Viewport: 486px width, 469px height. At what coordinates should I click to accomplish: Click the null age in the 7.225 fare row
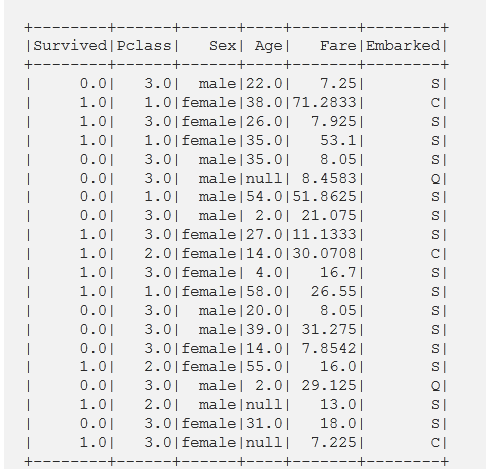tap(264, 442)
